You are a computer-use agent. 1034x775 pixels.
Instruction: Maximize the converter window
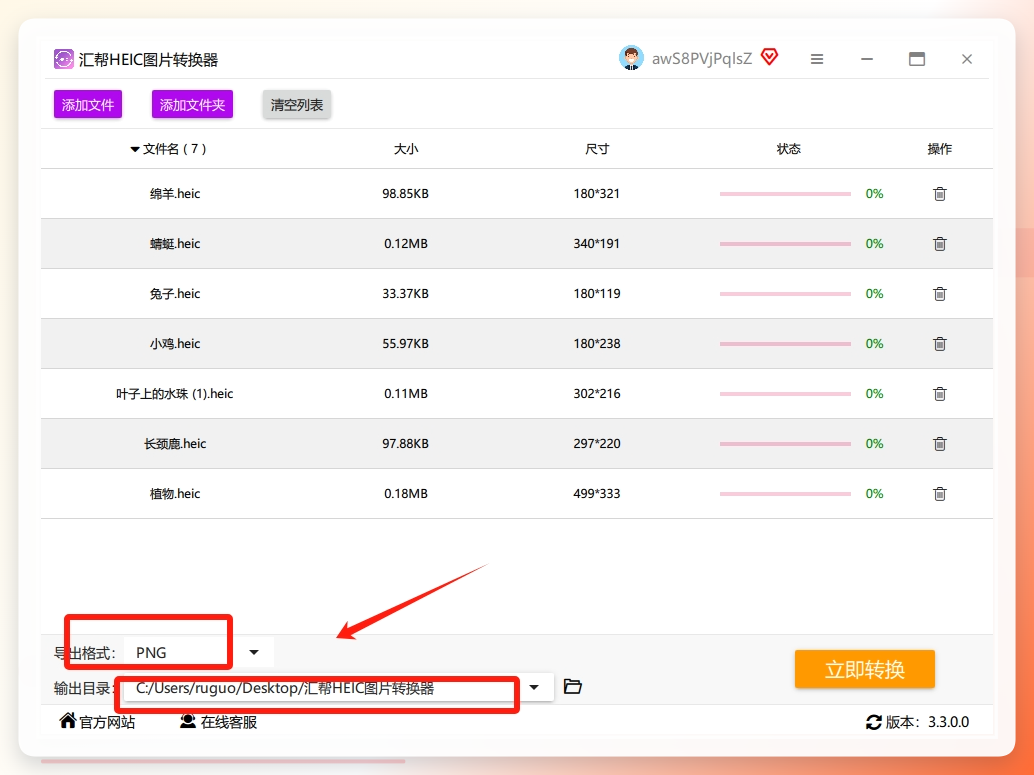(x=917, y=59)
